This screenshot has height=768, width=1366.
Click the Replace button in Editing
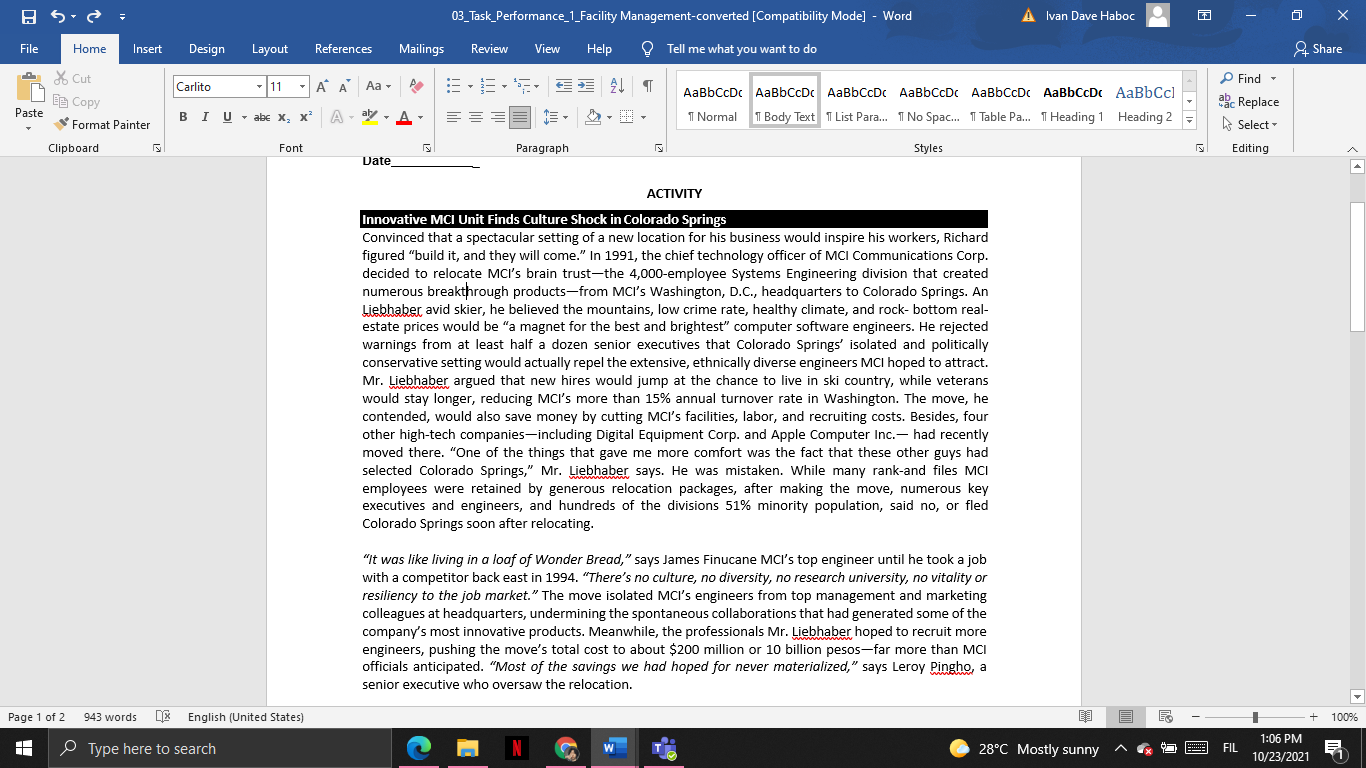[x=1249, y=102]
